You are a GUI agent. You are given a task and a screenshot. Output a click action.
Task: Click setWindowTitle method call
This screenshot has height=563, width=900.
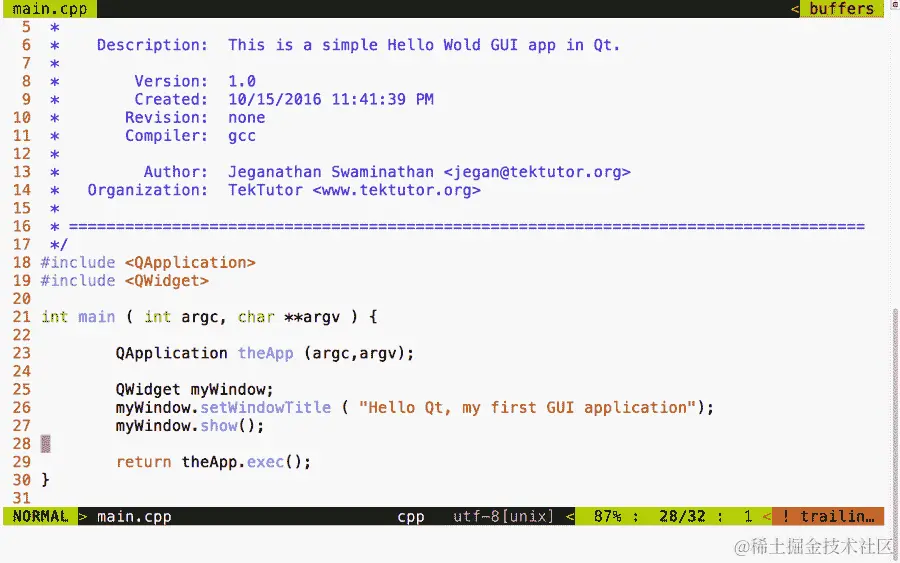pos(265,407)
